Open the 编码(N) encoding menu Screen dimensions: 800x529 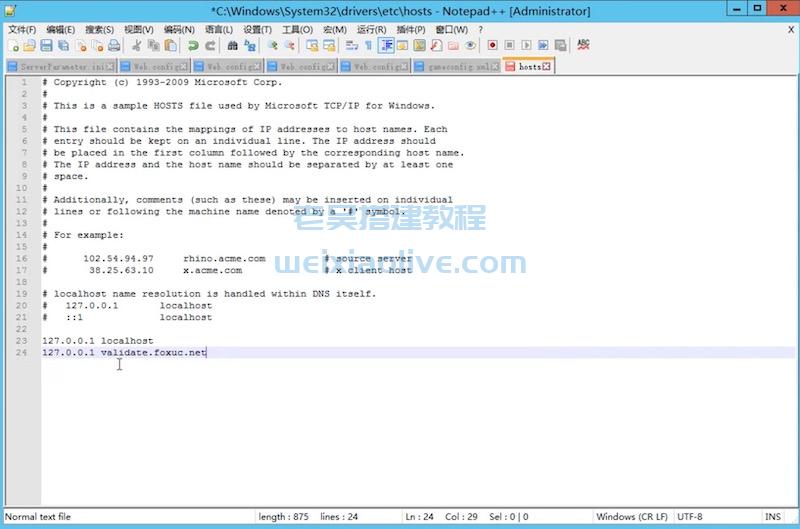click(180, 30)
